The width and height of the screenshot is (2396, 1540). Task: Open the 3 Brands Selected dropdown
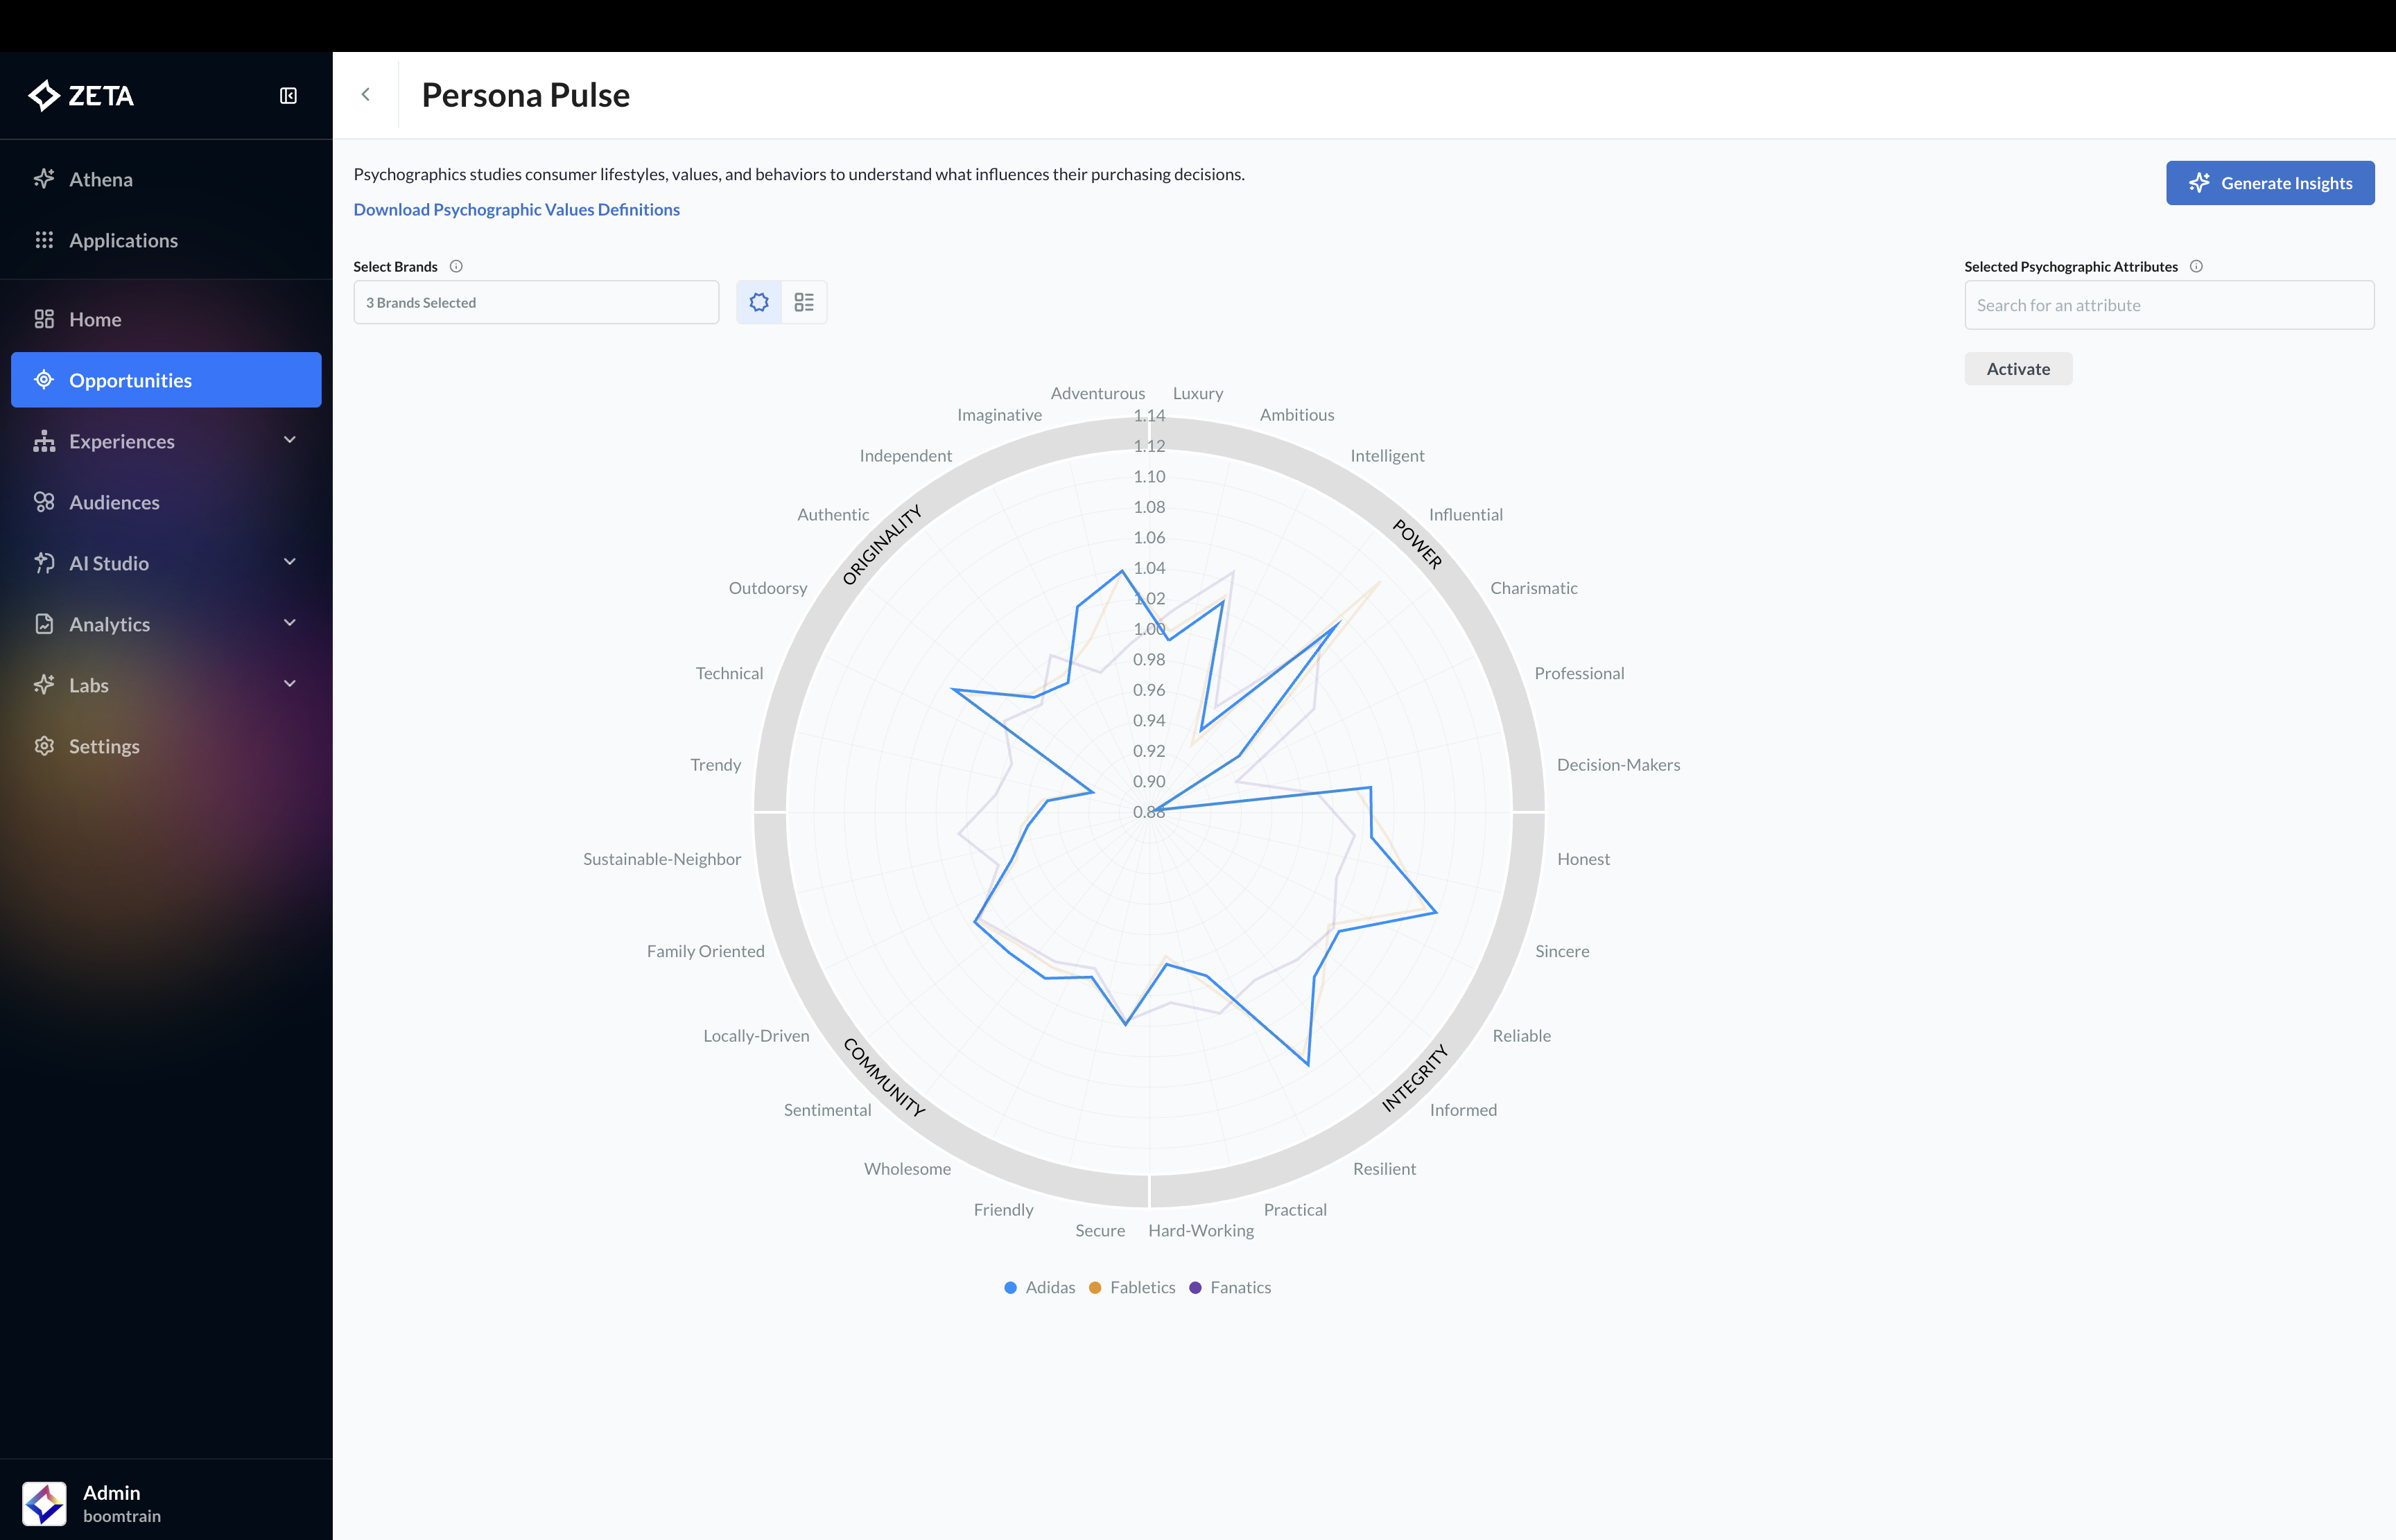click(536, 302)
